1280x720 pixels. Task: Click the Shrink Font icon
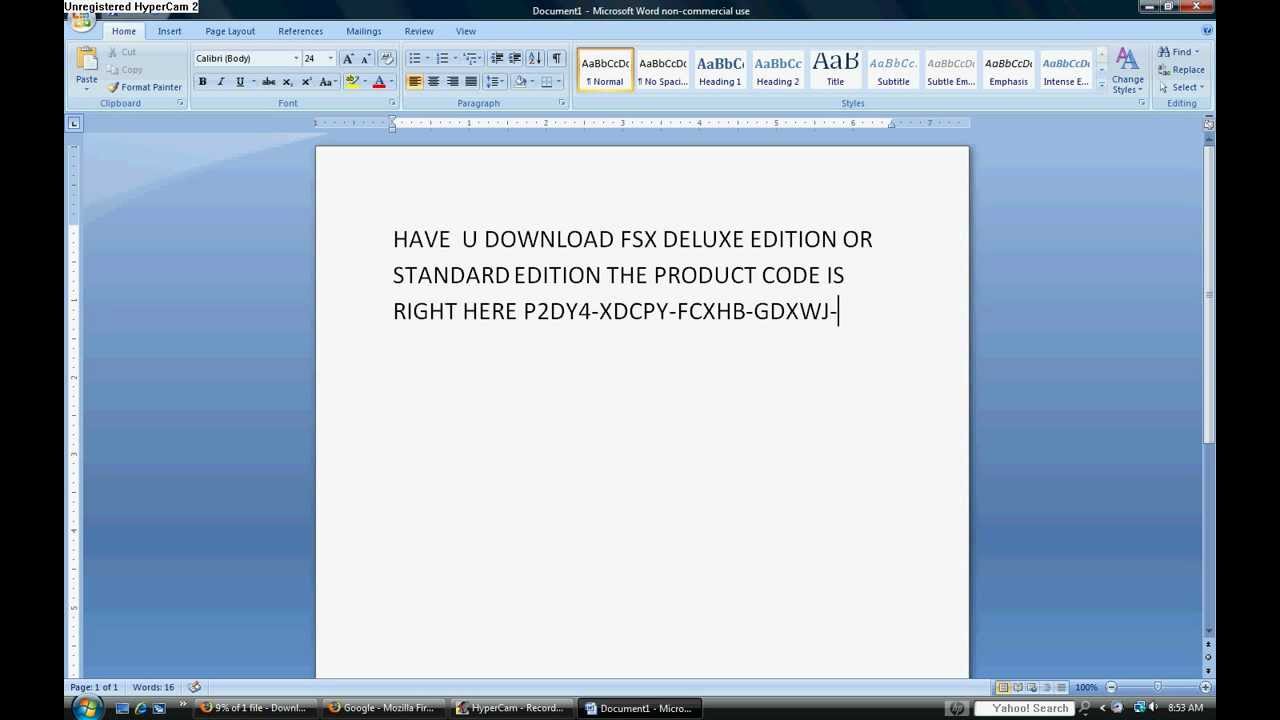click(366, 59)
